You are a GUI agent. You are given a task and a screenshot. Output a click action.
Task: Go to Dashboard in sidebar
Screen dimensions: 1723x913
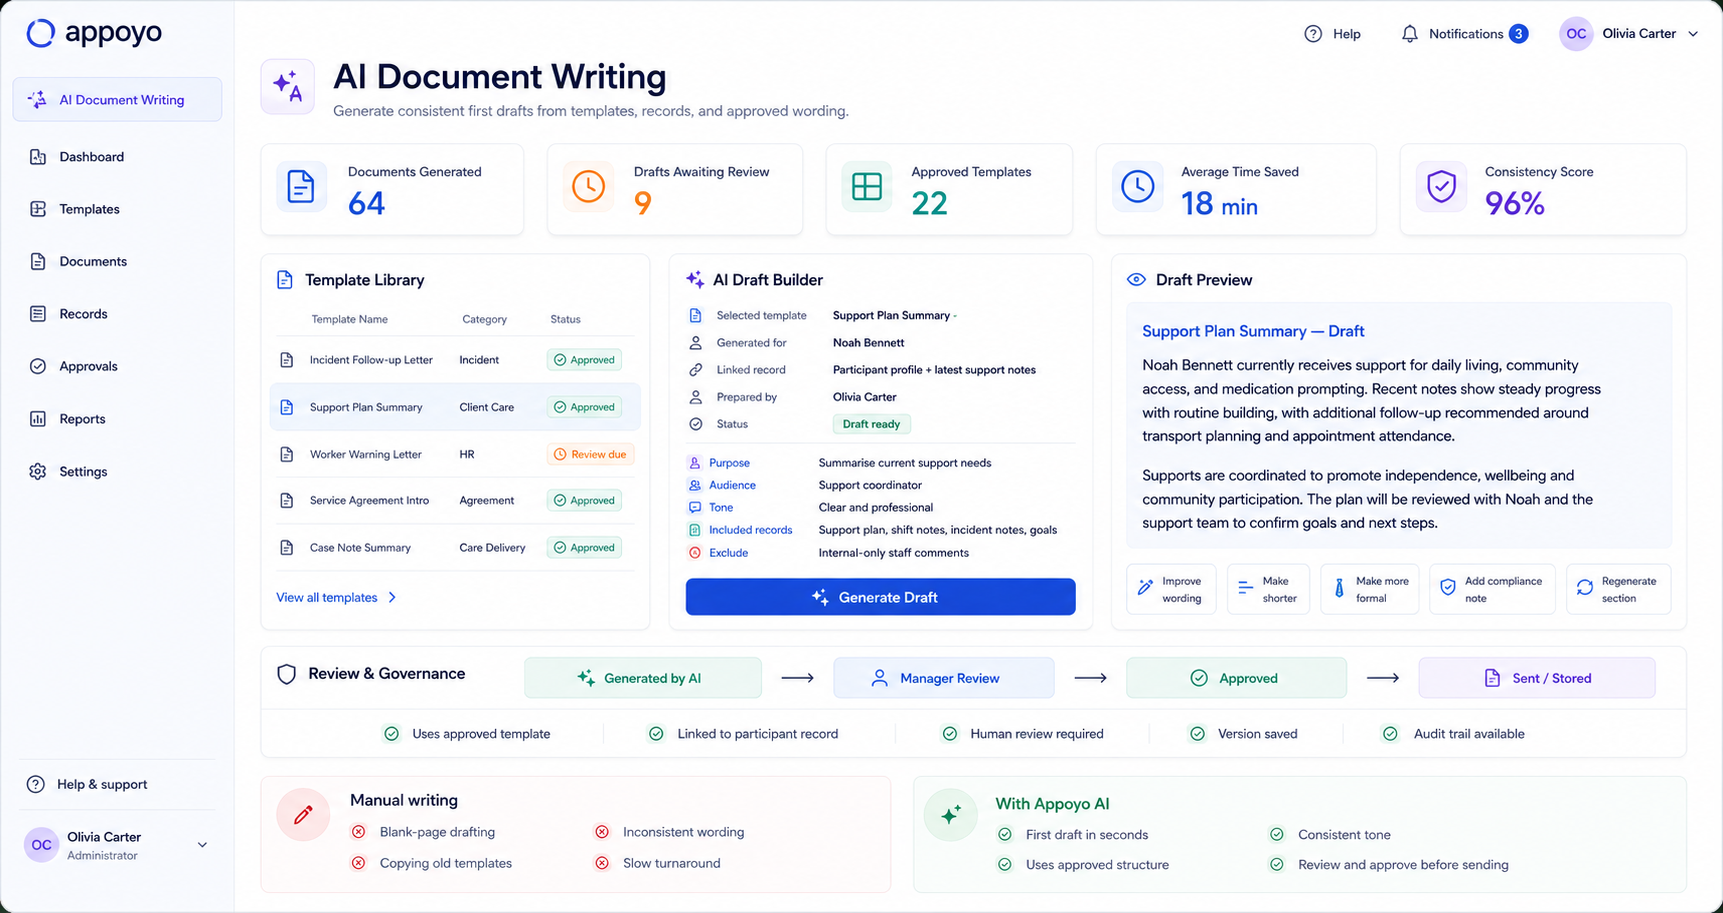pyautogui.click(x=91, y=157)
